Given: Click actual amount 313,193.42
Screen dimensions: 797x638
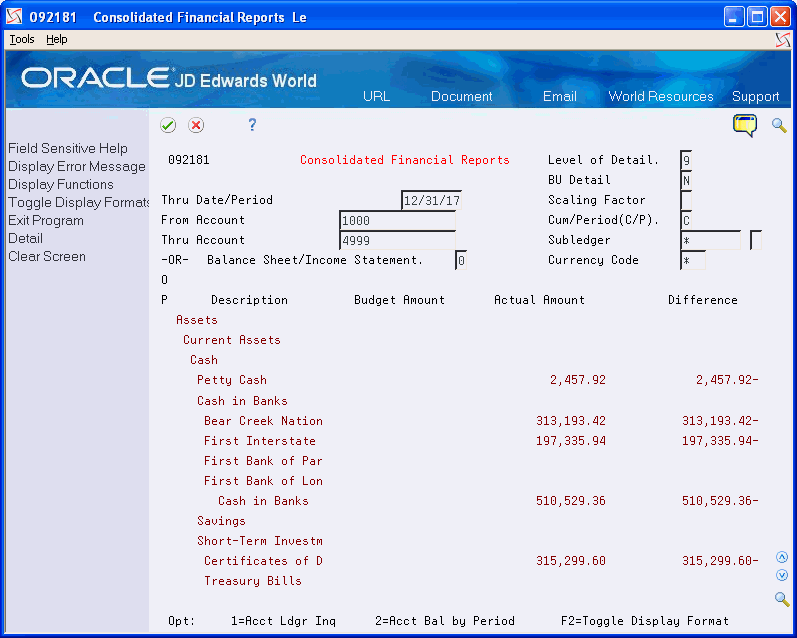Looking at the screenshot, I should pyautogui.click(x=570, y=421).
